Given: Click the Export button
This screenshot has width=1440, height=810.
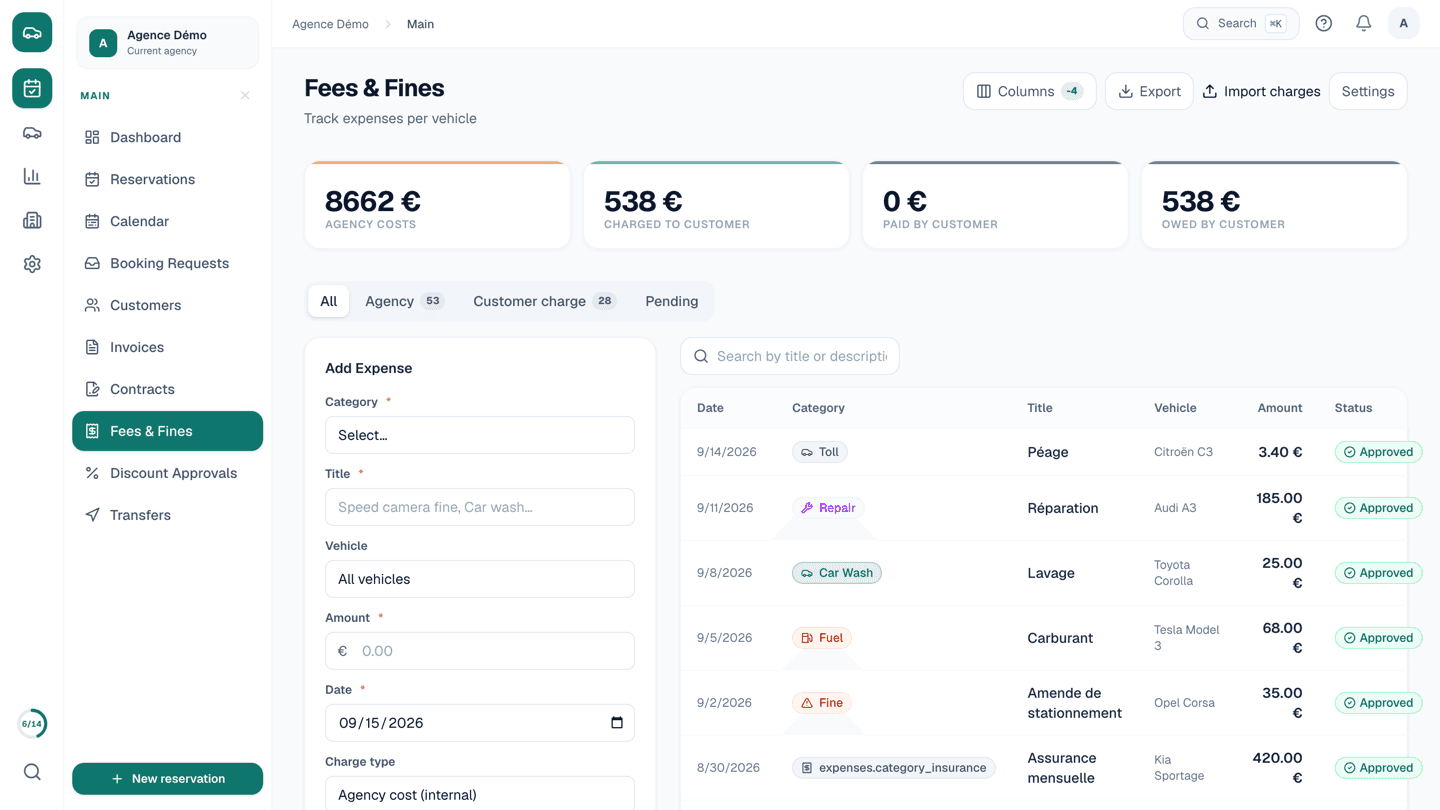Looking at the screenshot, I should 1149,91.
